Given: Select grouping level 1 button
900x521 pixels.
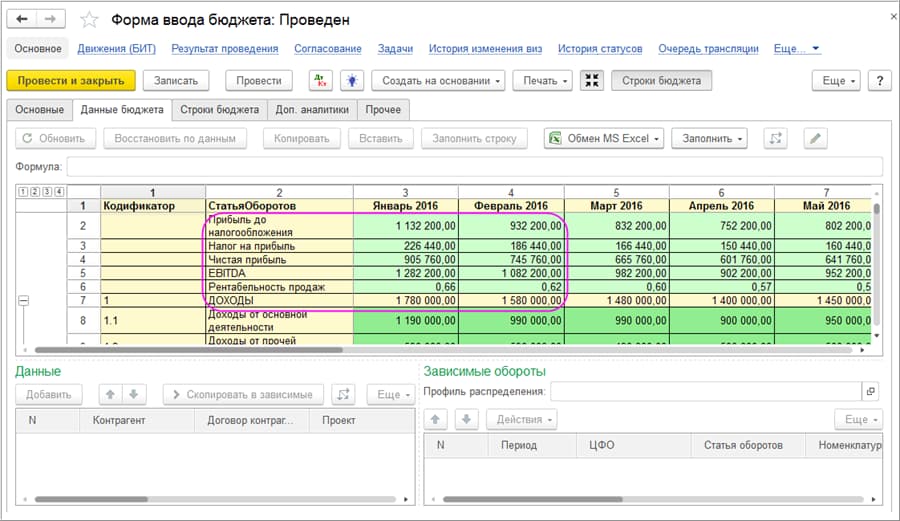Looking at the screenshot, I should click(x=23, y=192).
